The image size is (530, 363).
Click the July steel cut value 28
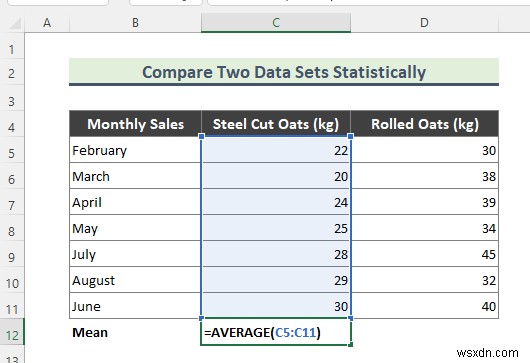click(276, 254)
